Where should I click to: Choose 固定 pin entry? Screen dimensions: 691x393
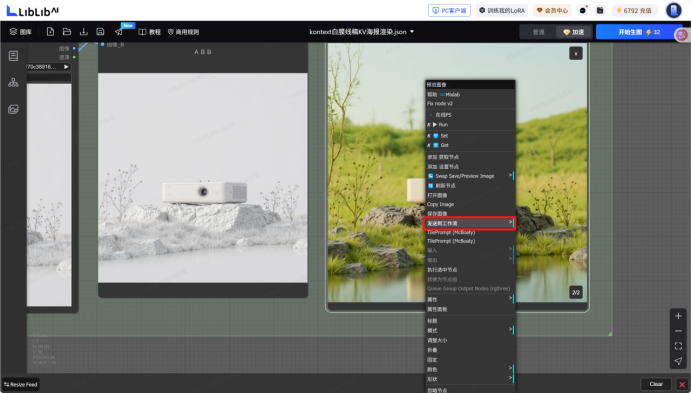pyautogui.click(x=470, y=360)
